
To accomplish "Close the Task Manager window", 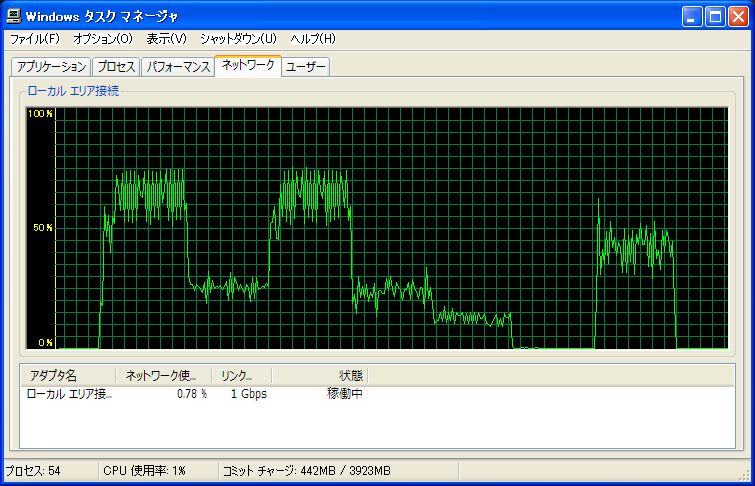I will coord(738,17).
